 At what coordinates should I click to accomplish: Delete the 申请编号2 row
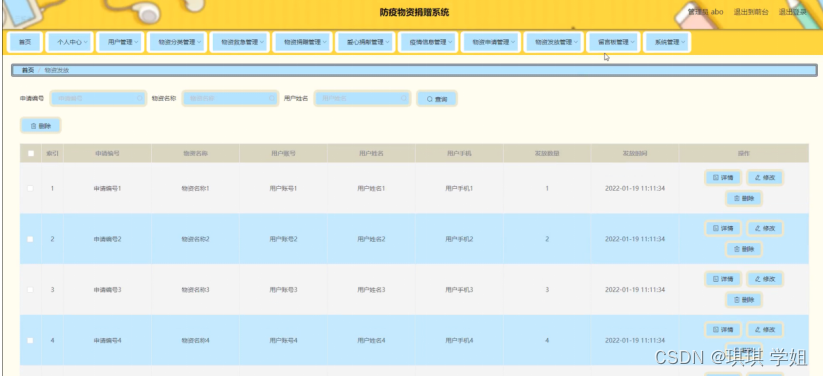coord(744,249)
